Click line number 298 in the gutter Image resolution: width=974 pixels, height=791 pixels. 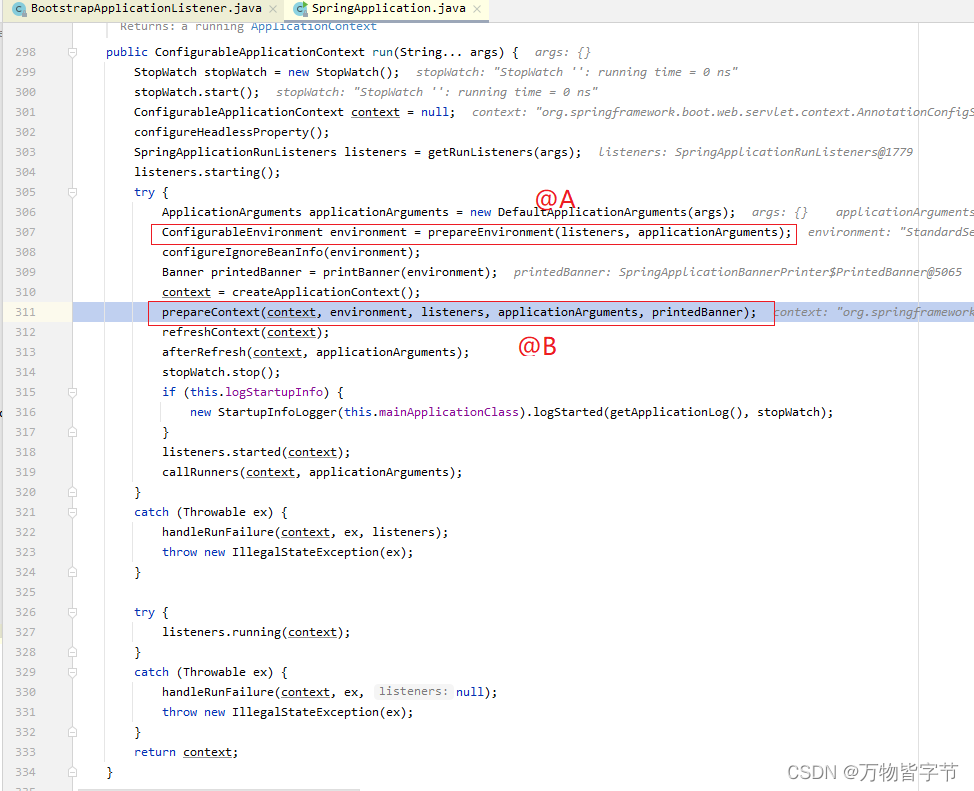pos(25,52)
